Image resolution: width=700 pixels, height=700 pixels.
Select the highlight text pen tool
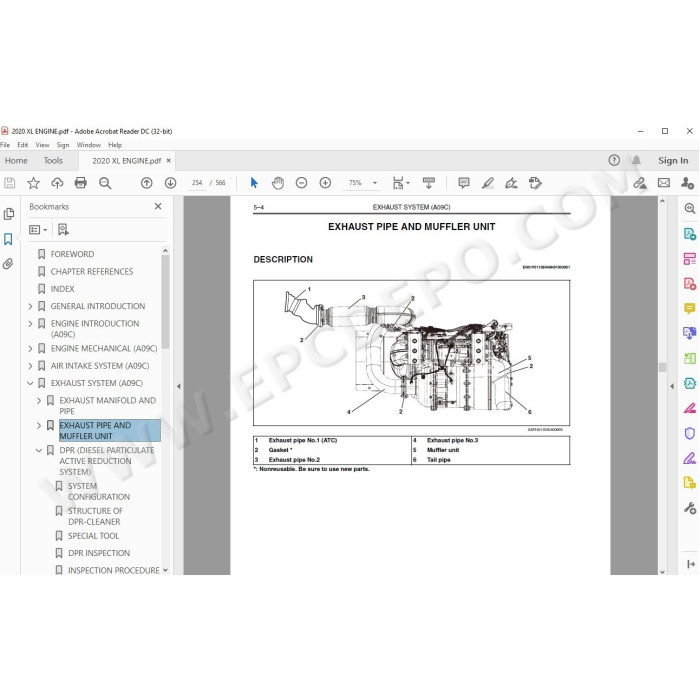click(488, 183)
